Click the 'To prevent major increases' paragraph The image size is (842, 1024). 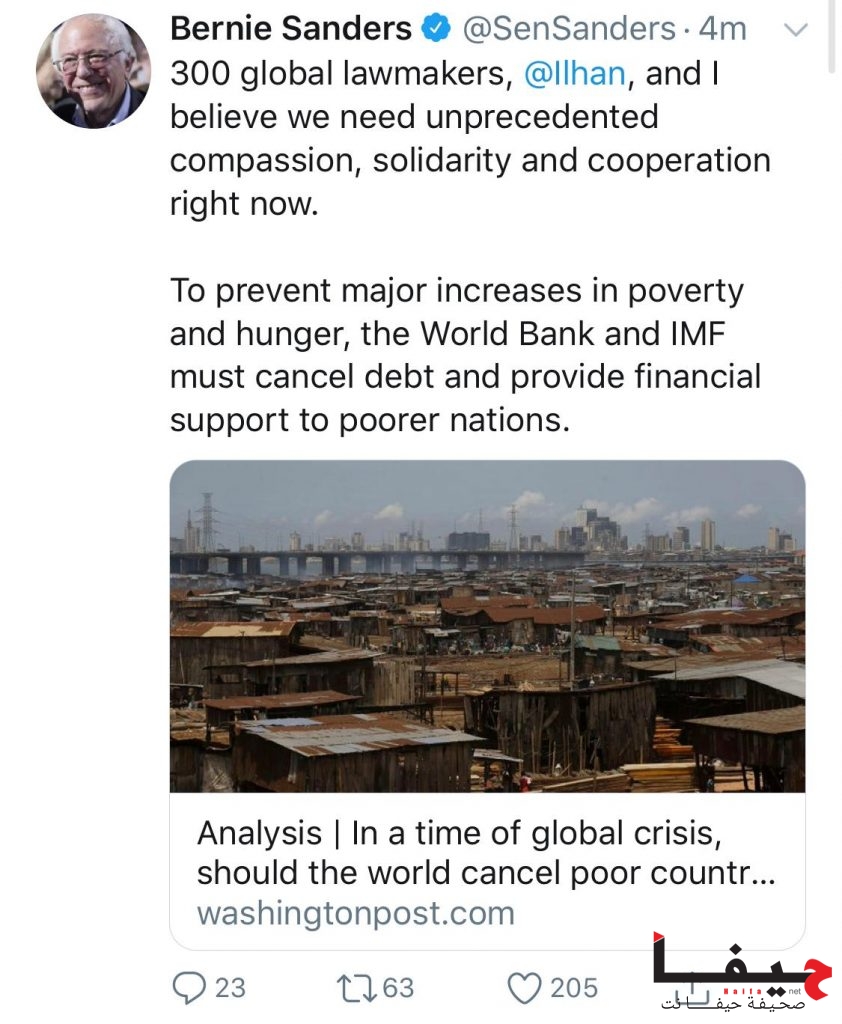(465, 355)
